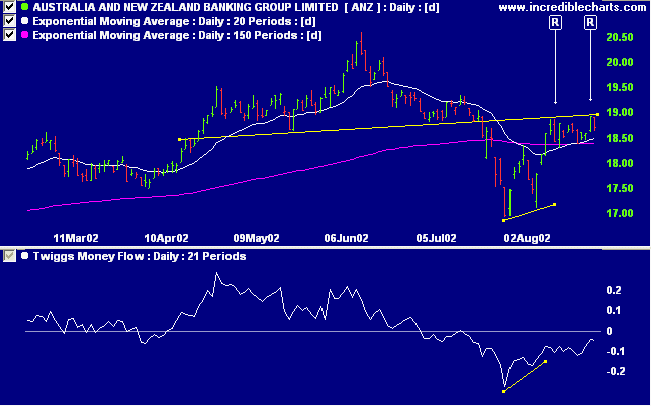Open the www.incrediblecharts.com link

572,7
